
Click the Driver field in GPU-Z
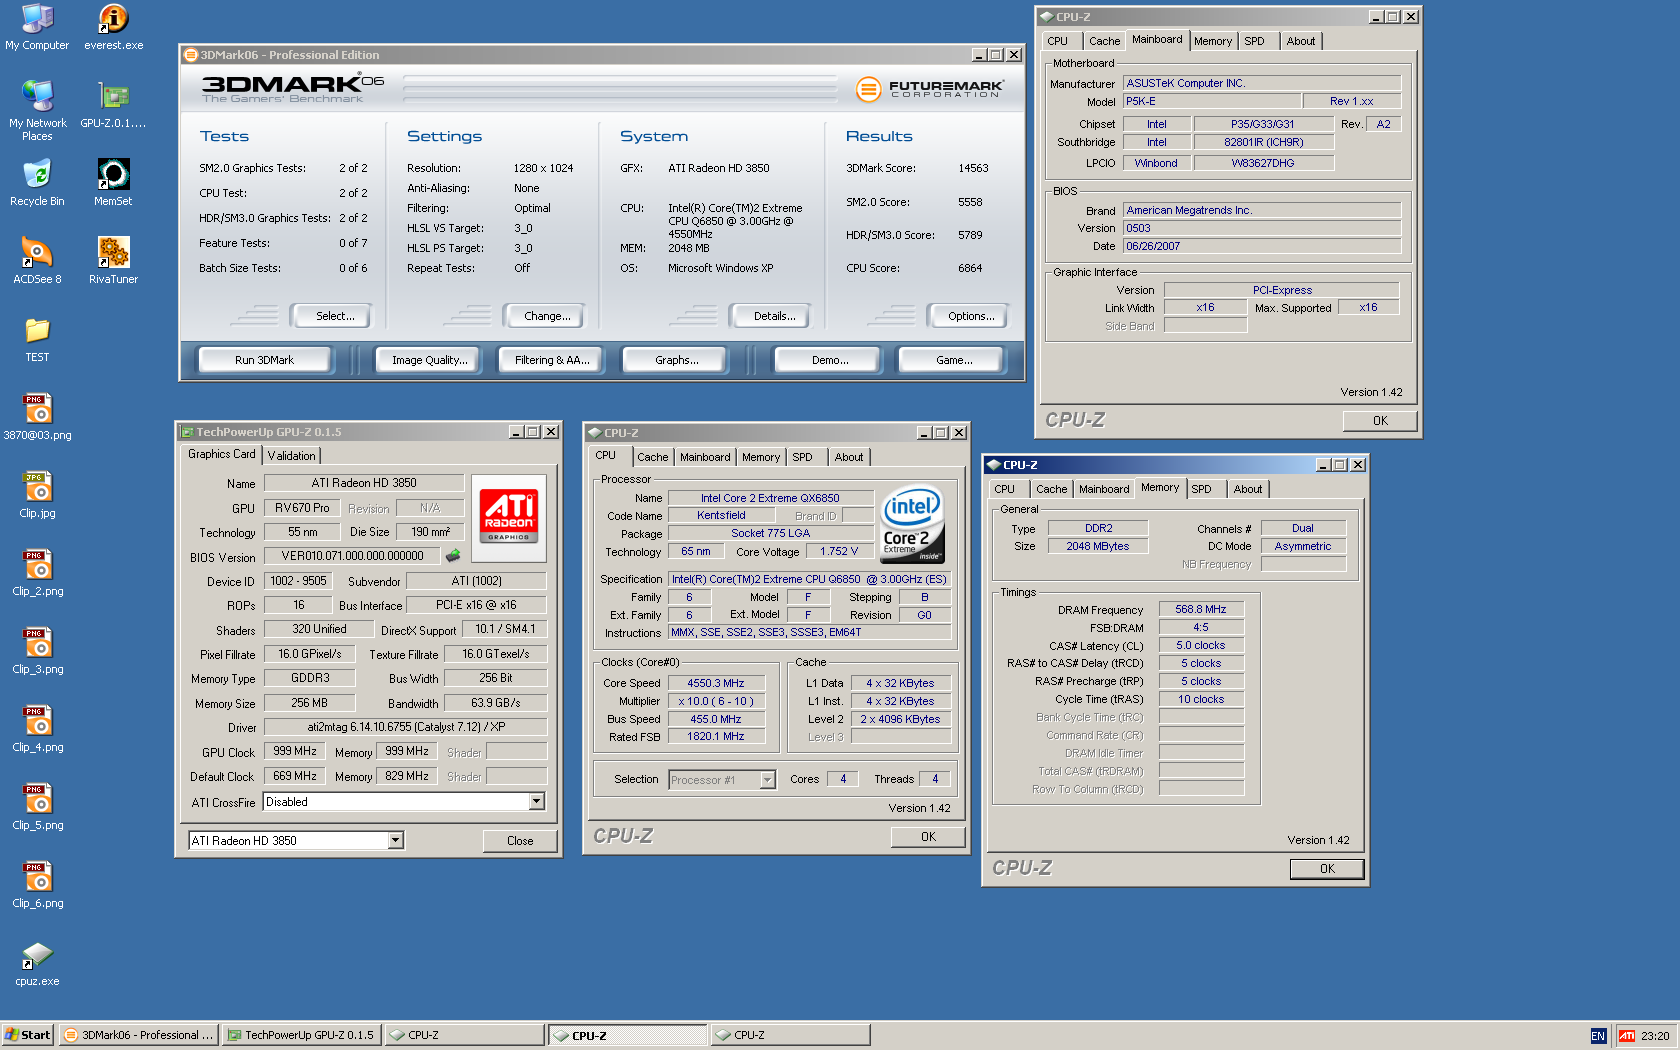(406, 727)
